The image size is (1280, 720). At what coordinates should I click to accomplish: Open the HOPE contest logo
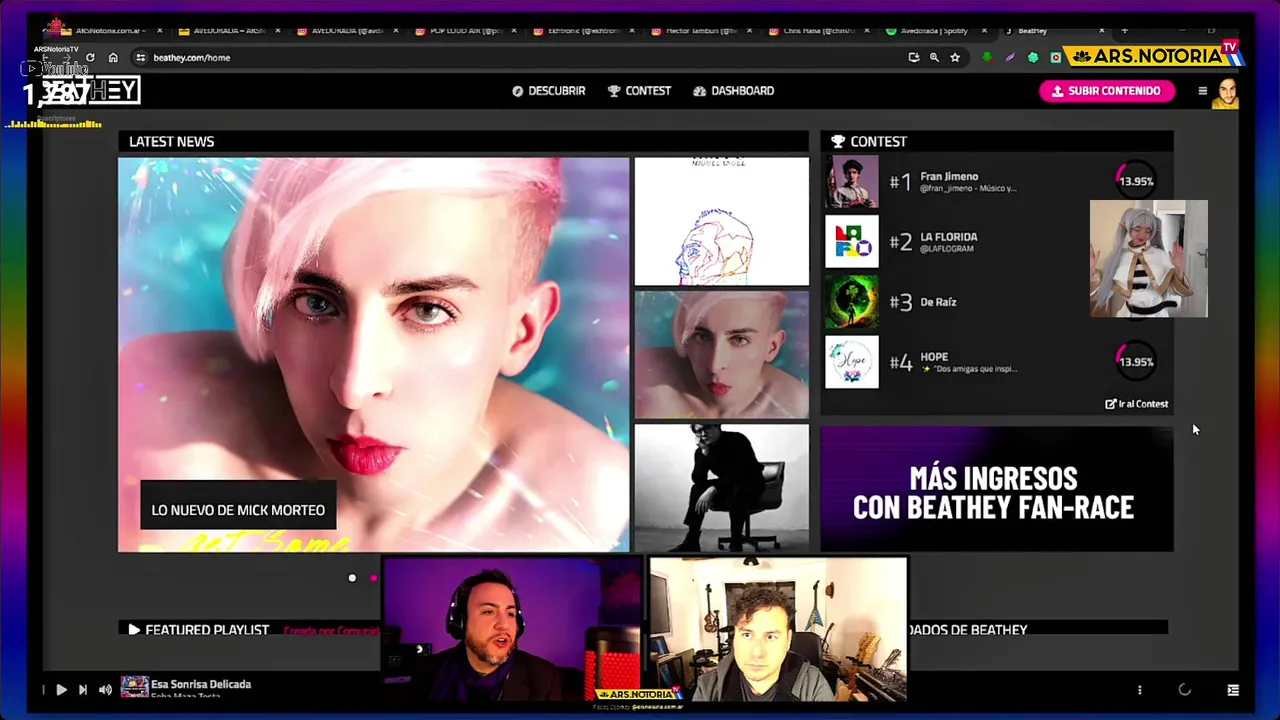point(851,361)
